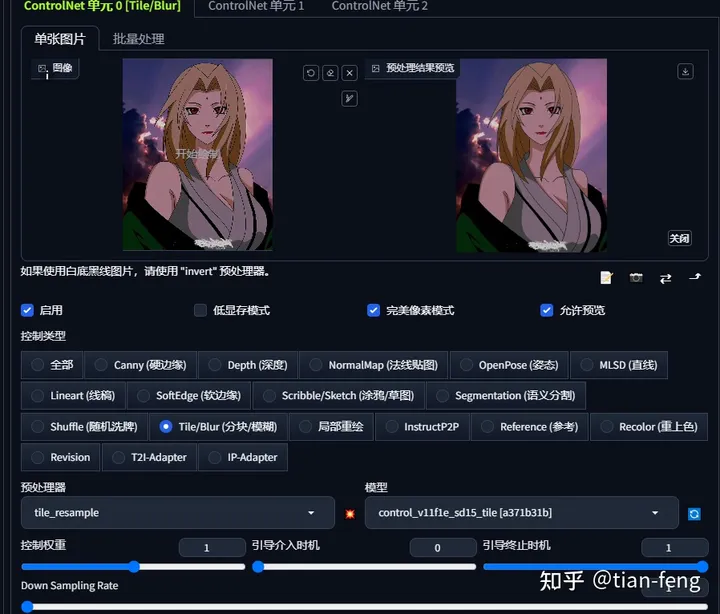The width and height of the screenshot is (720, 614).
Task: Open the control_v11f1e_sd15_tile model dropdown
Action: coord(522,513)
